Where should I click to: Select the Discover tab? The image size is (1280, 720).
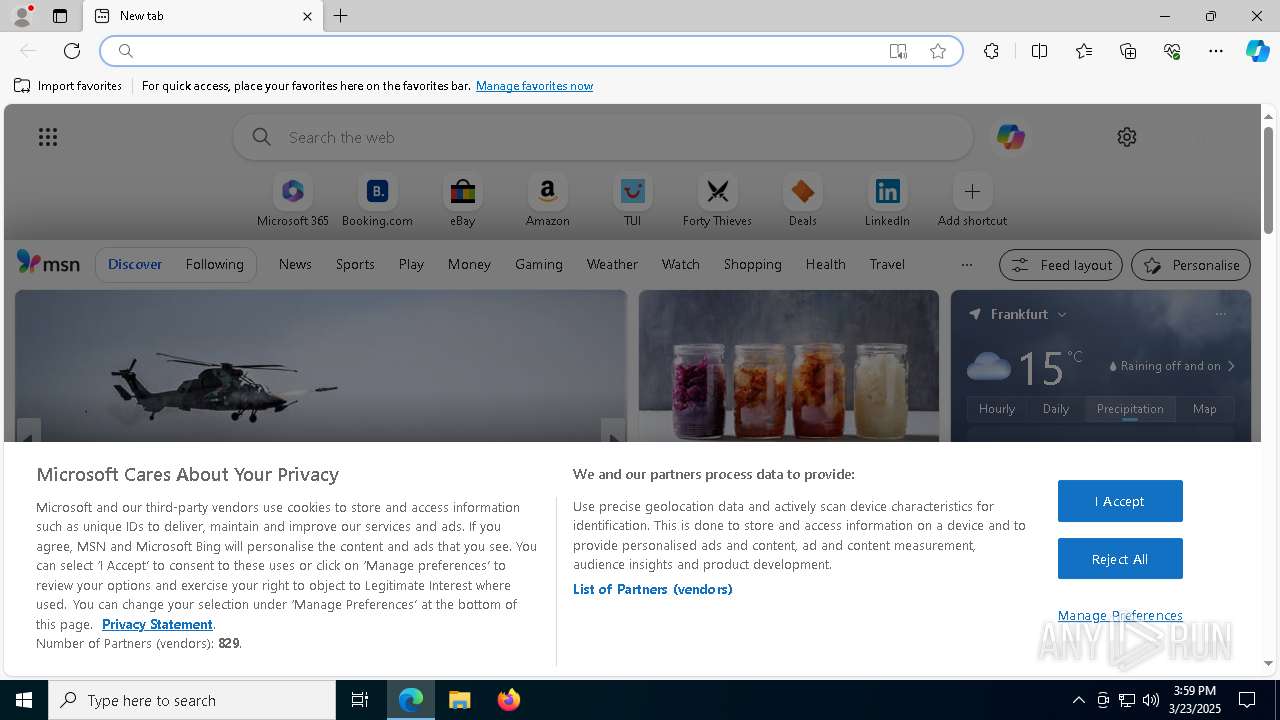(135, 264)
